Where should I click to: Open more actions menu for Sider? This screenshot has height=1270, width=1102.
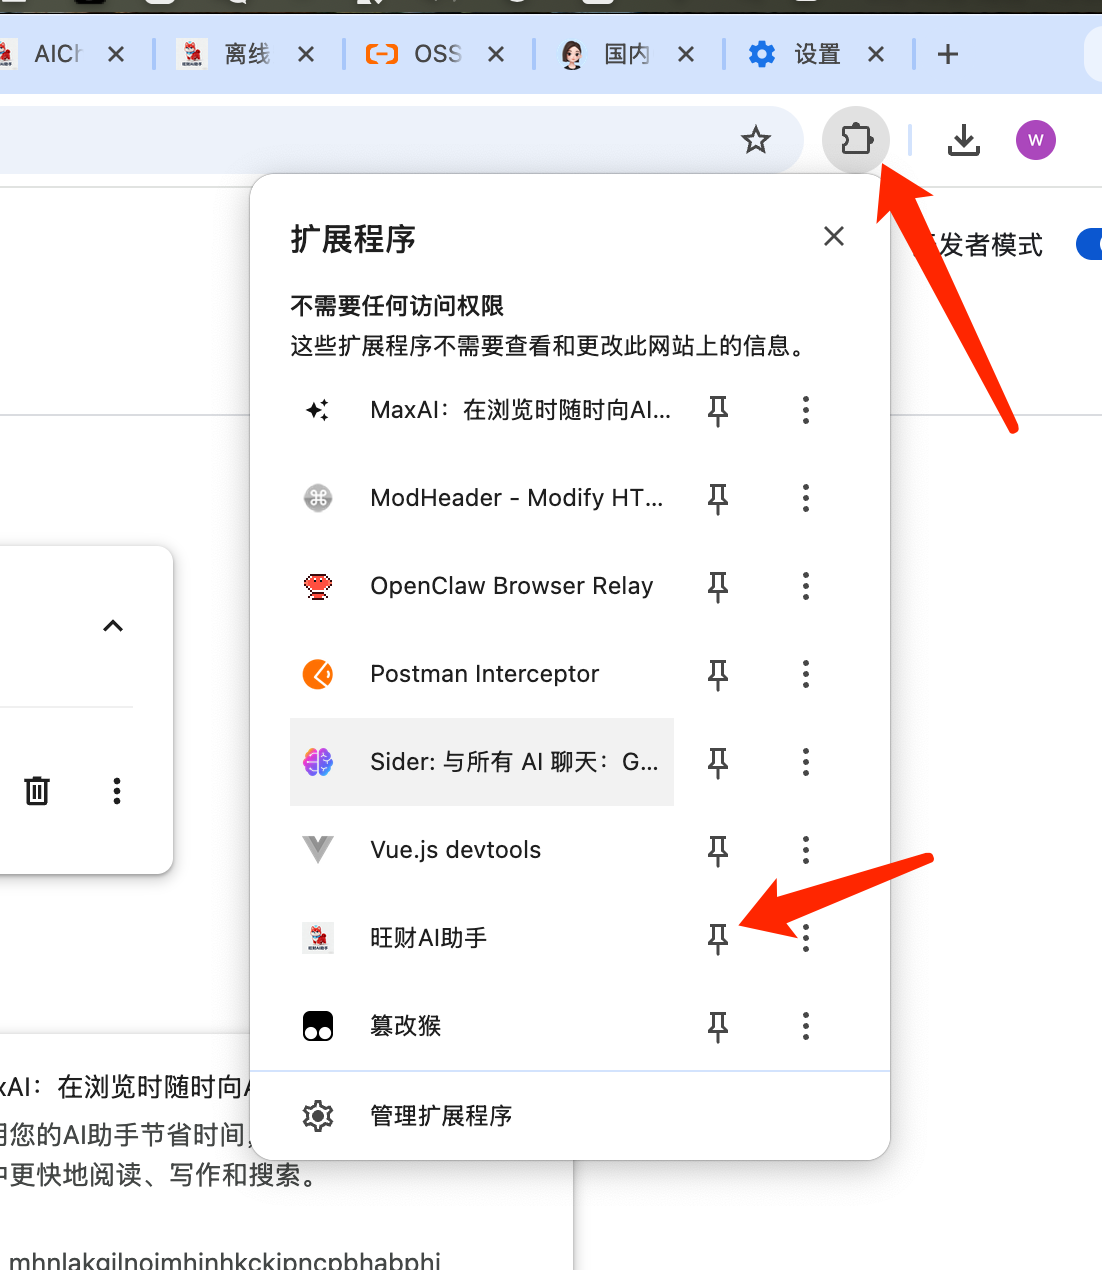pos(805,762)
